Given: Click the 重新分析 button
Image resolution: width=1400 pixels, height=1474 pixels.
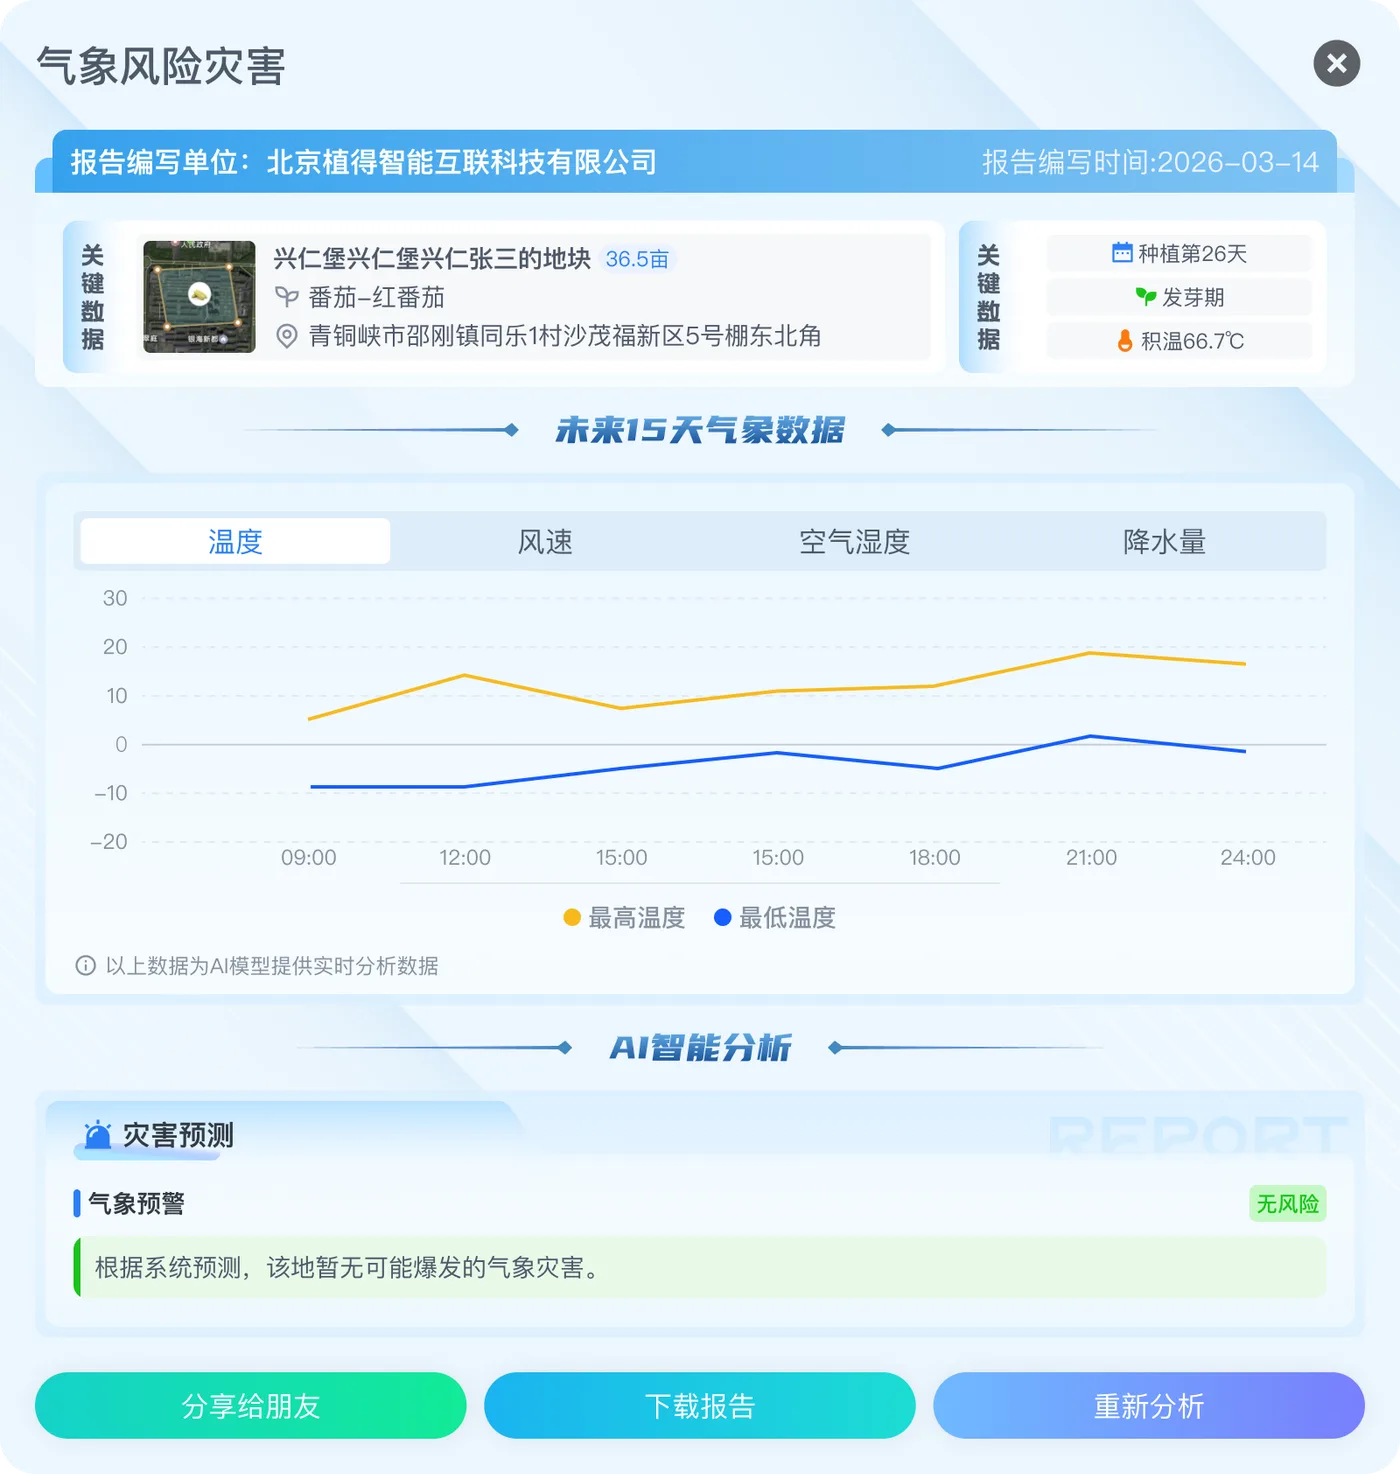Looking at the screenshot, I should click(1149, 1405).
